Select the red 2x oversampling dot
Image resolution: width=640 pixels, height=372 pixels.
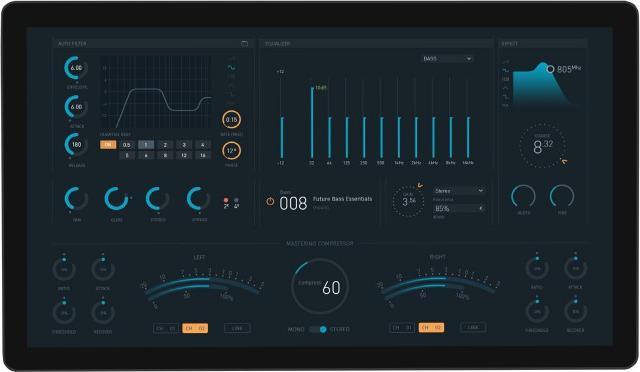226,200
